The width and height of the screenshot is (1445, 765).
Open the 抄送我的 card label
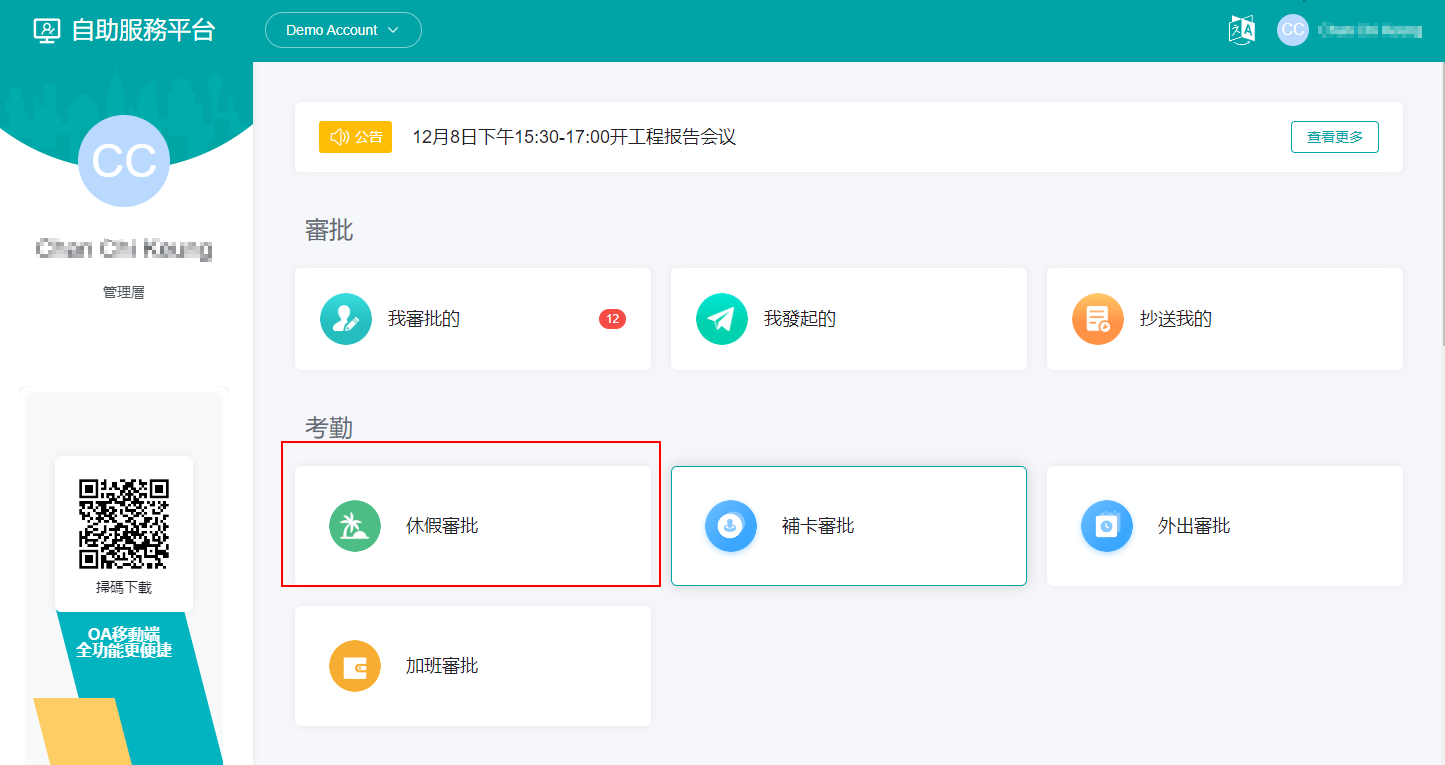(1176, 319)
